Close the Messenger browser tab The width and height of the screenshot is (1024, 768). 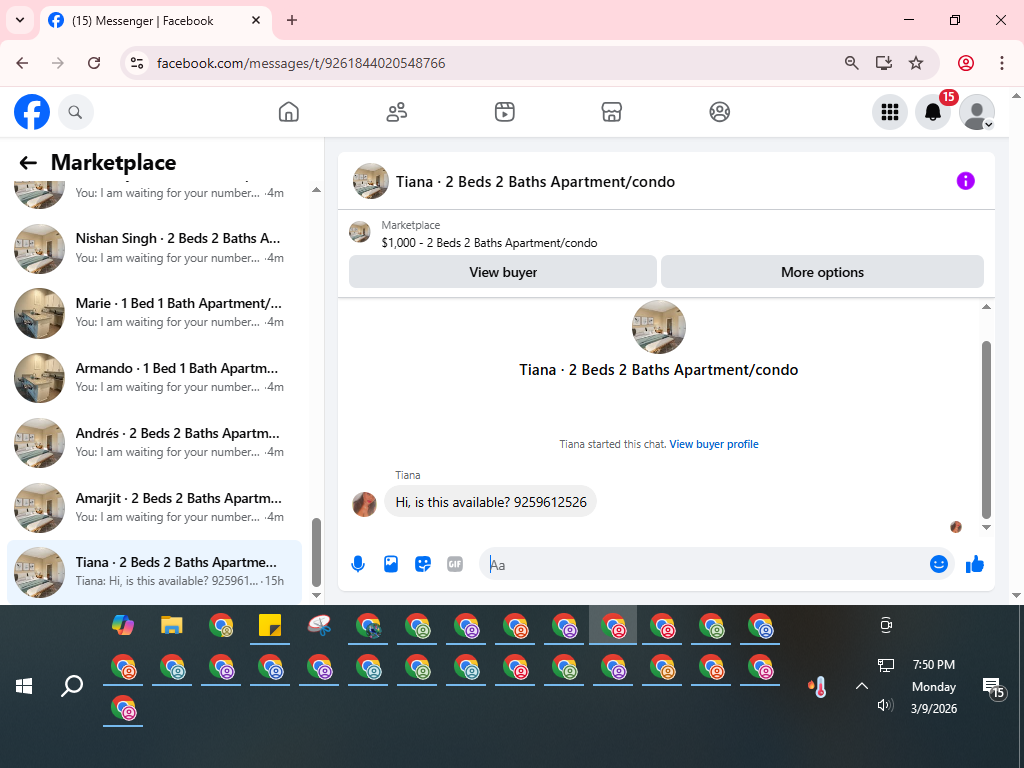tap(256, 20)
